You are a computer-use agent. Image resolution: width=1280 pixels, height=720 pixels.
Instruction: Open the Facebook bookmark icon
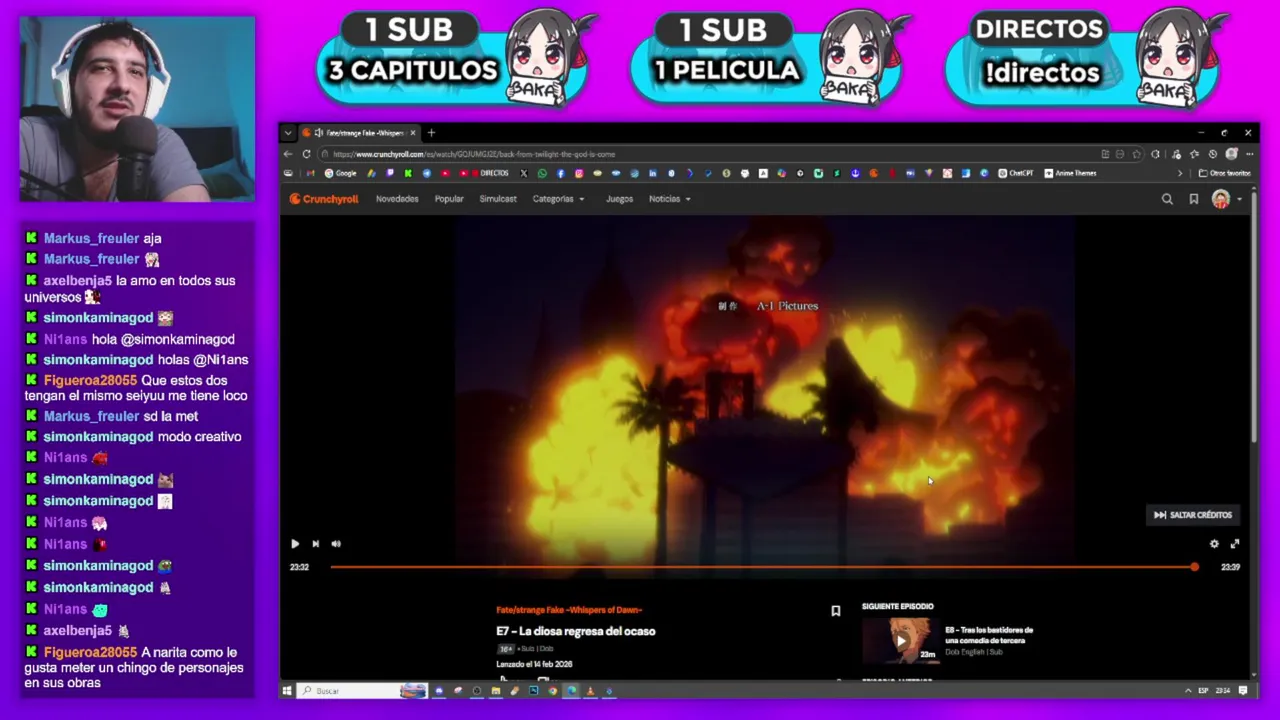(560, 173)
